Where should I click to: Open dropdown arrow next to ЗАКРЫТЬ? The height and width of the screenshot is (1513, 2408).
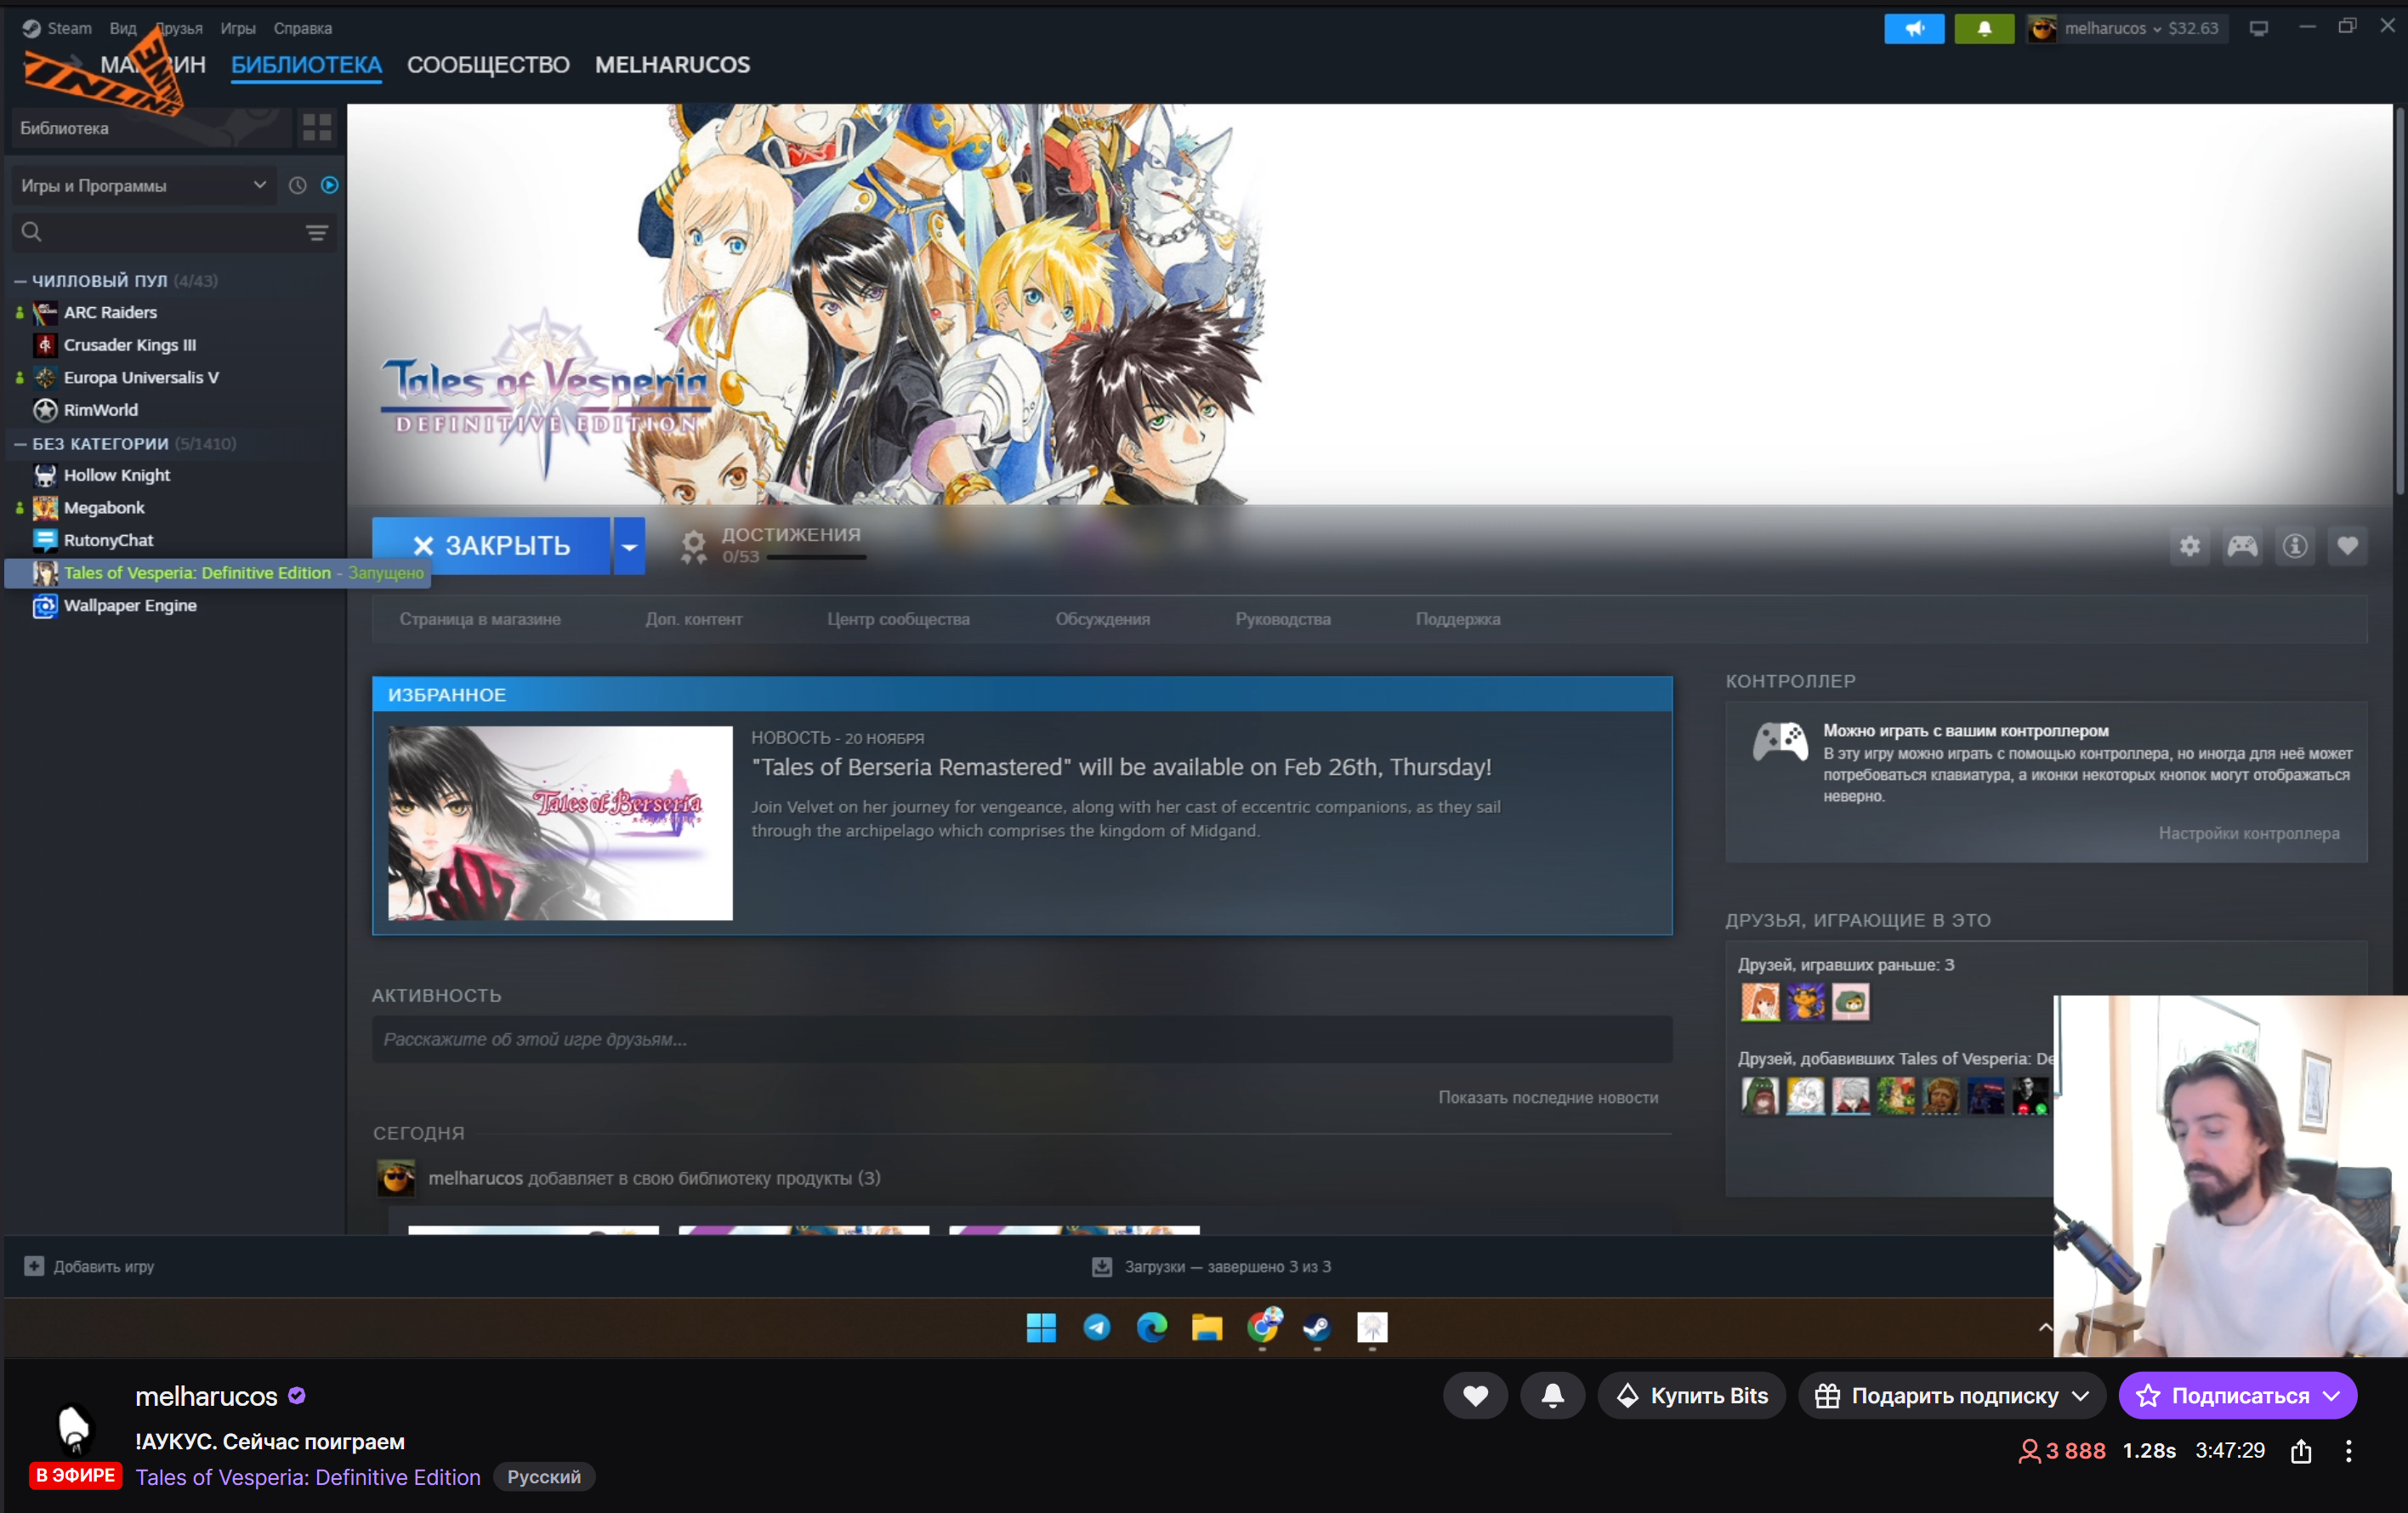click(x=629, y=546)
